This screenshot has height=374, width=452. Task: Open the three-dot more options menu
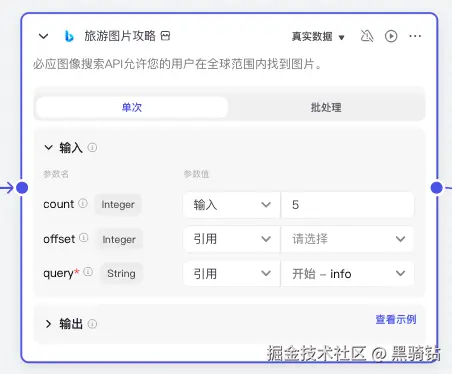pyautogui.click(x=415, y=36)
